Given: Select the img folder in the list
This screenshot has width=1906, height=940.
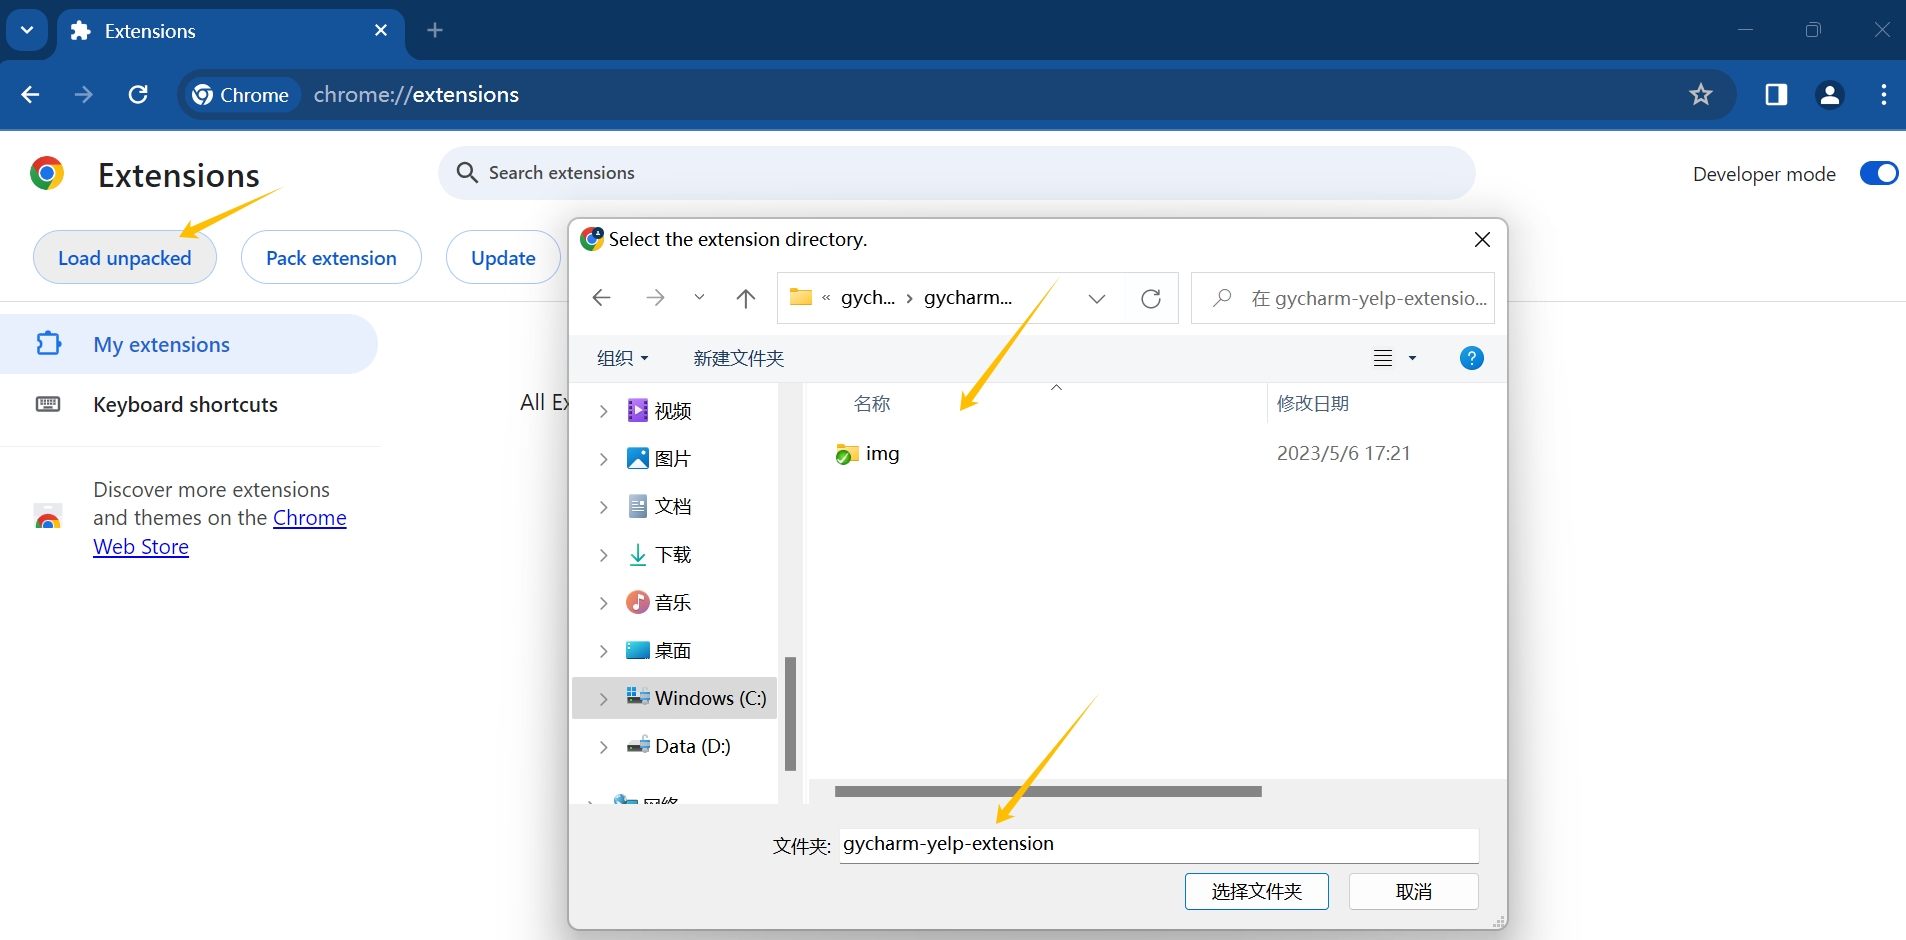Looking at the screenshot, I should tap(868, 454).
